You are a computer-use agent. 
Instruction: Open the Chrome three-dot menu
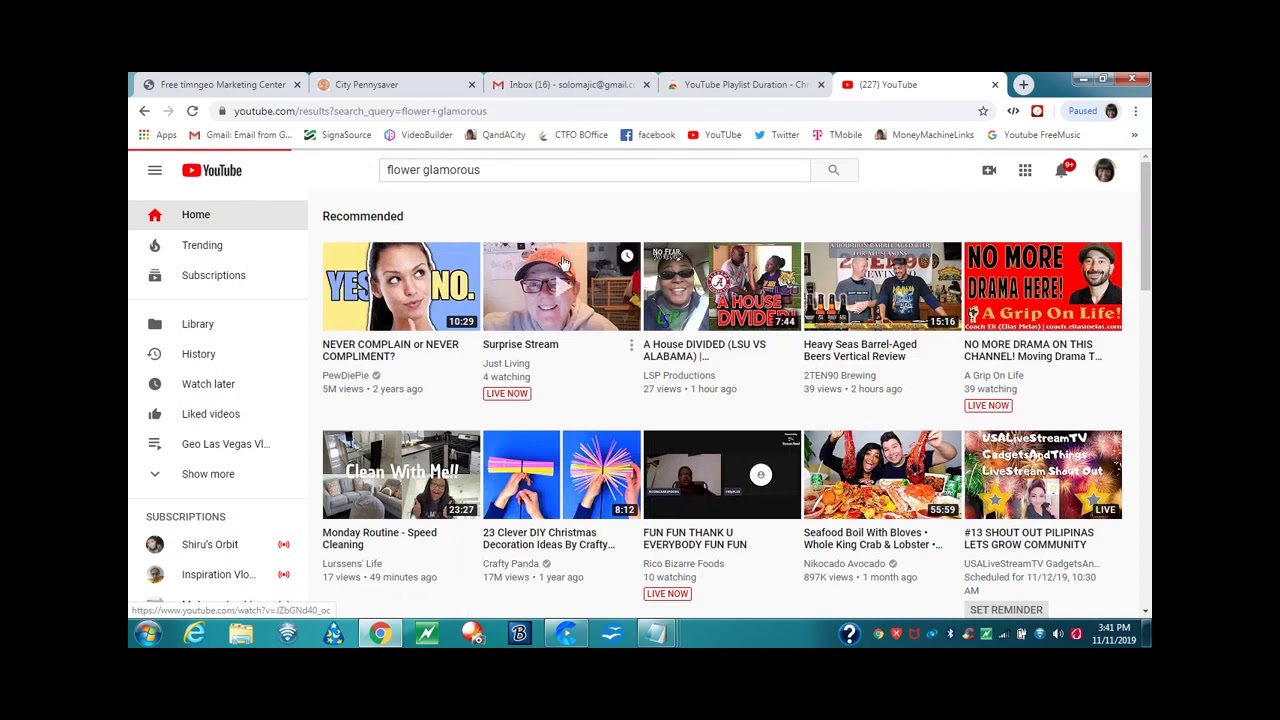(x=1135, y=111)
